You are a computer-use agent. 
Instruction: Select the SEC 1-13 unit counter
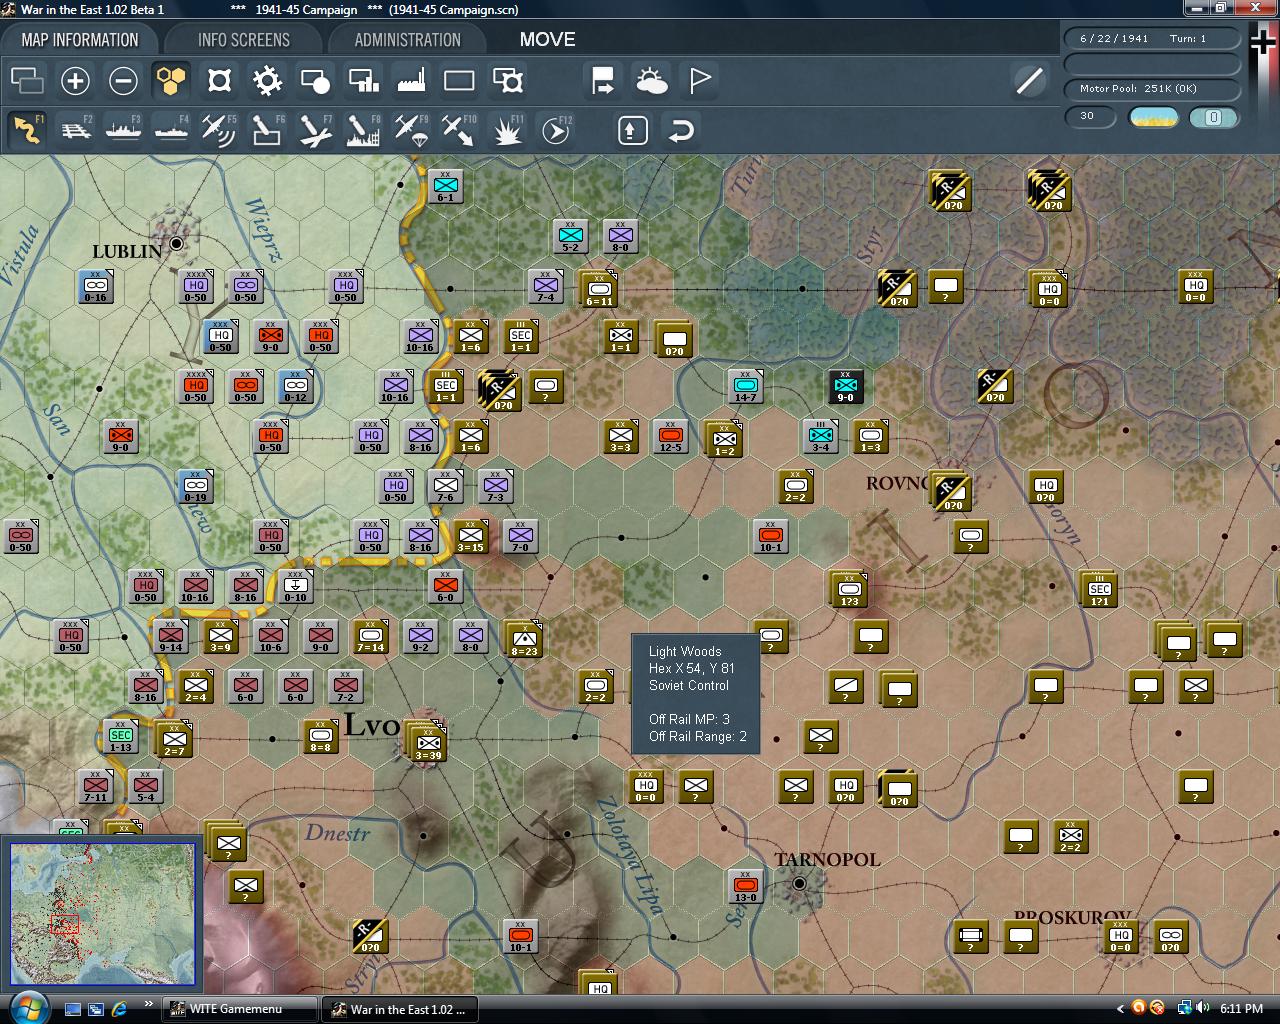click(x=121, y=737)
